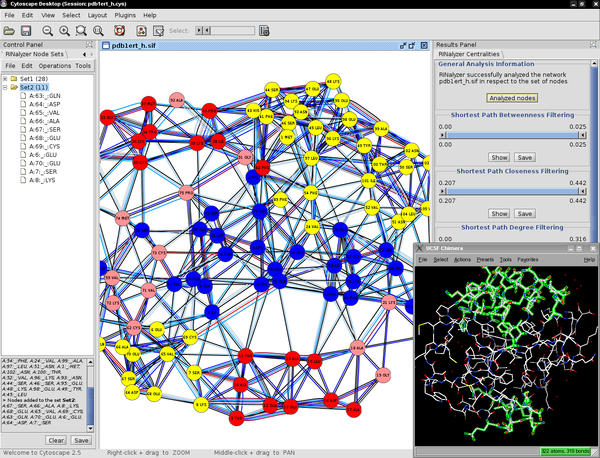Open the Operations menu in RINalyzer Node Sets

point(54,66)
